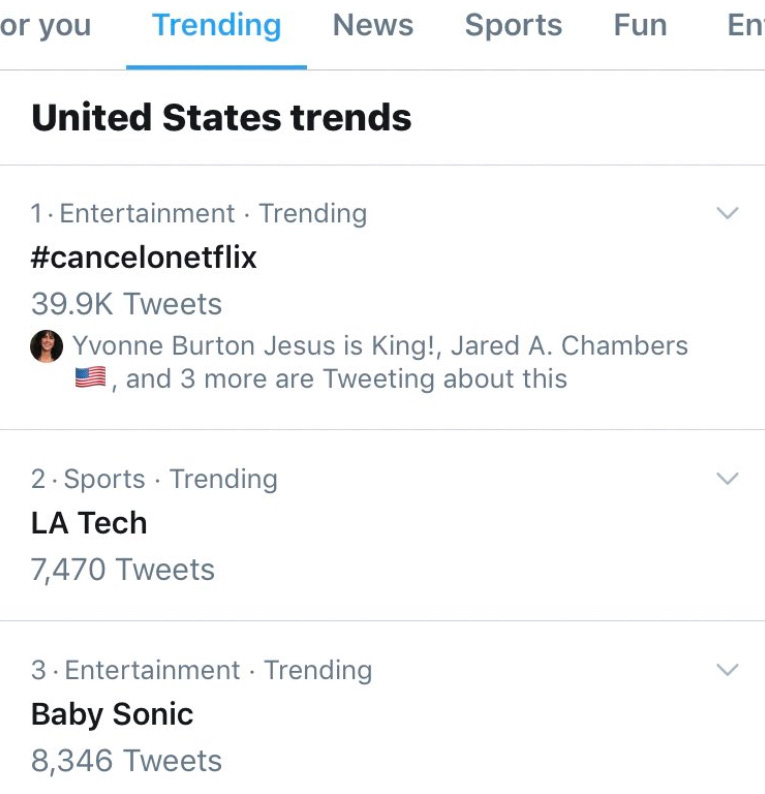Open the Sports tab
765x794 pixels.
pyautogui.click(x=513, y=25)
